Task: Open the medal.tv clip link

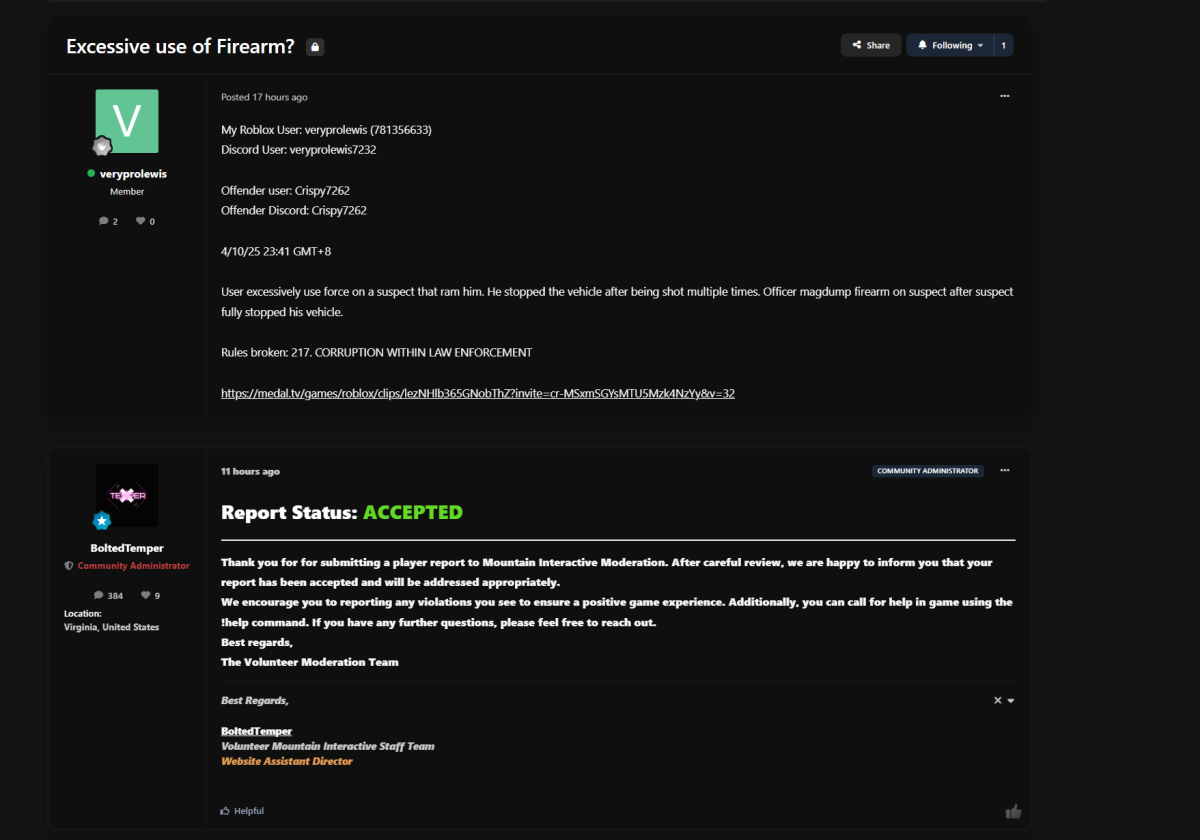Action: click(478, 393)
